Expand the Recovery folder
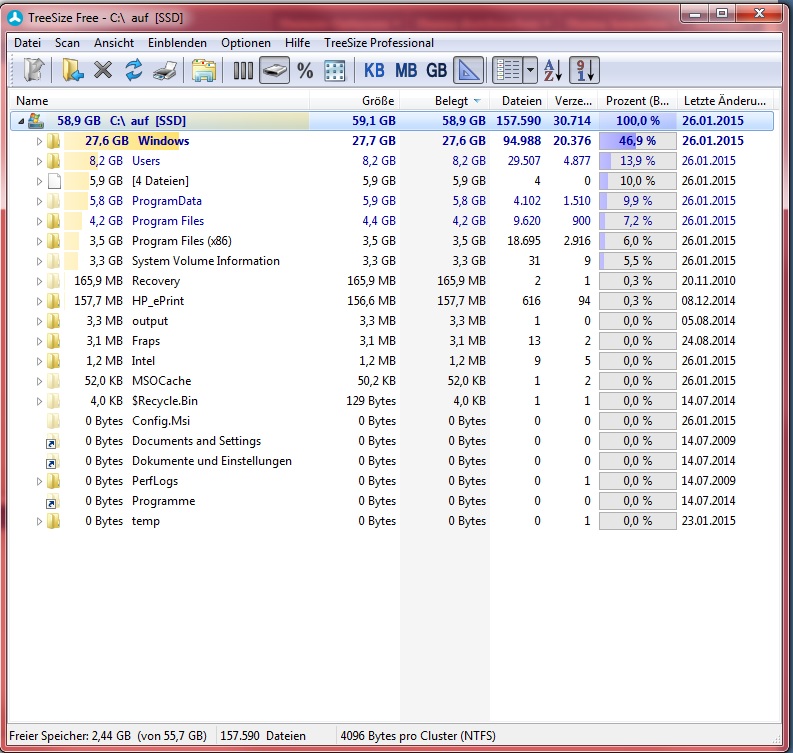The image size is (793, 753). coord(39,281)
